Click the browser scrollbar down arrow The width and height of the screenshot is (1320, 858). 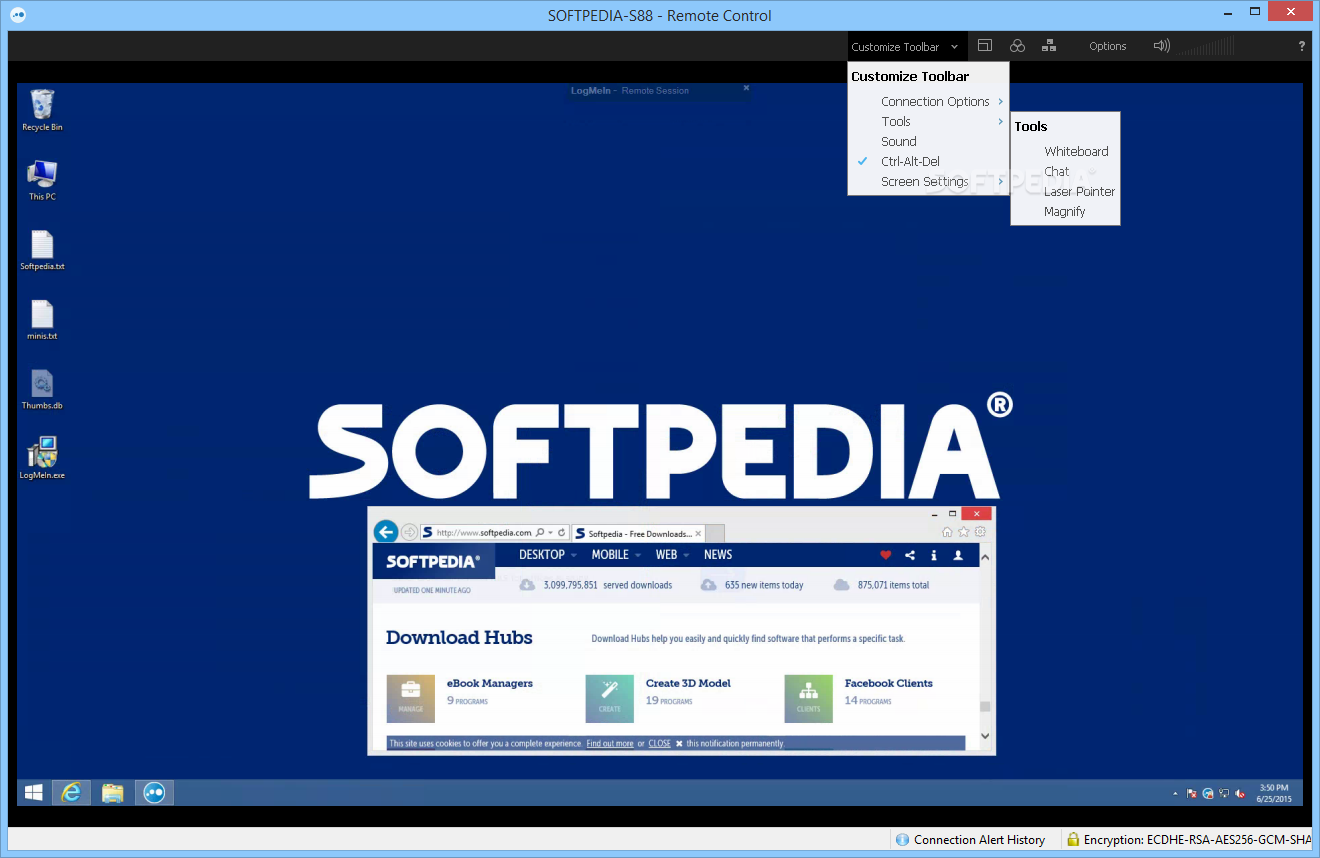[x=985, y=736]
